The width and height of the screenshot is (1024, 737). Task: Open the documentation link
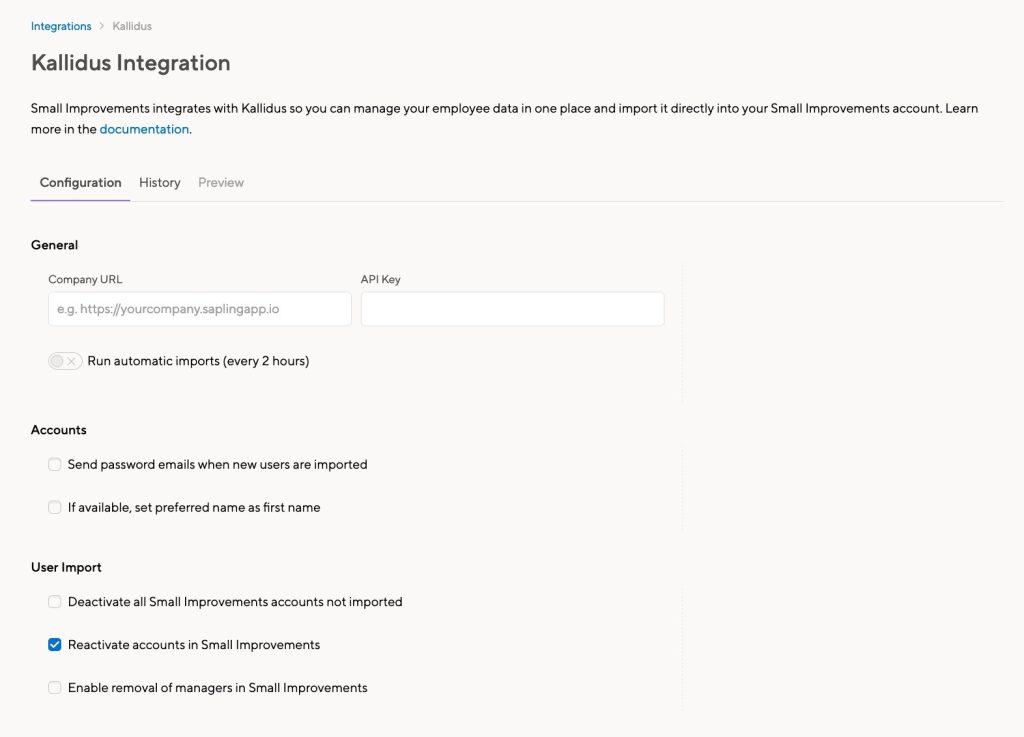144,129
